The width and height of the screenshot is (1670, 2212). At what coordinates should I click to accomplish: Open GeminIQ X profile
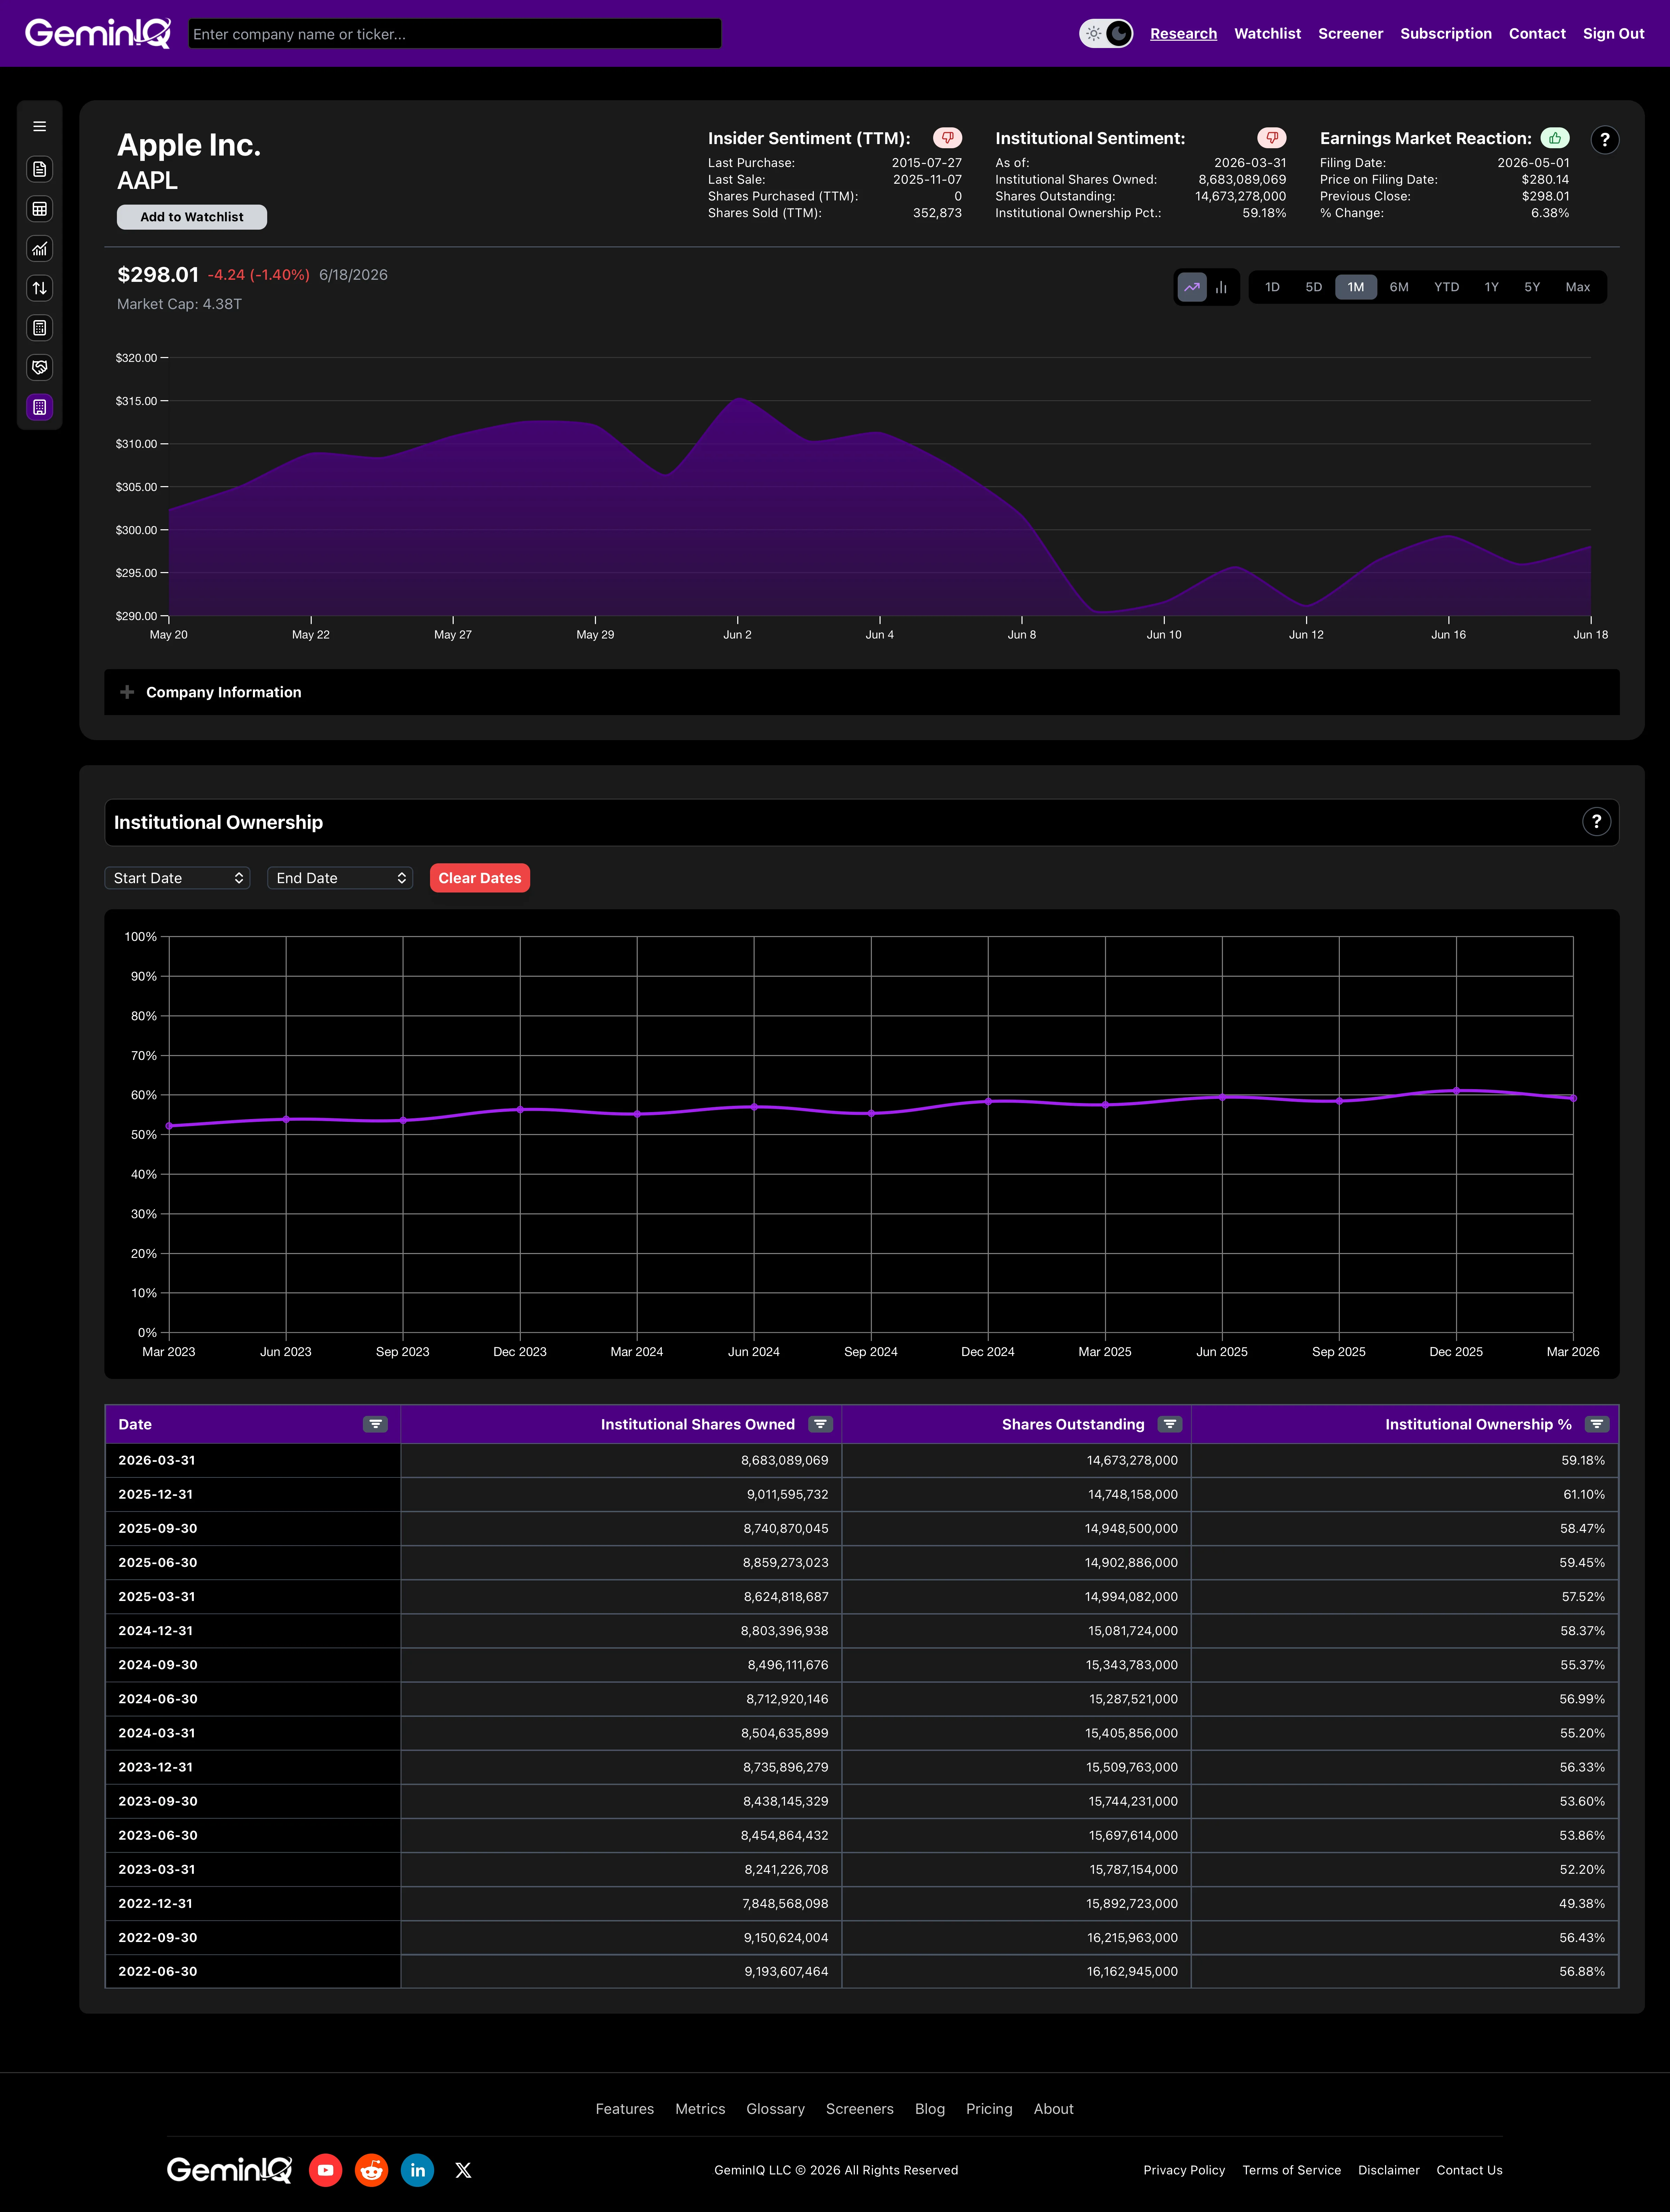463,2170
